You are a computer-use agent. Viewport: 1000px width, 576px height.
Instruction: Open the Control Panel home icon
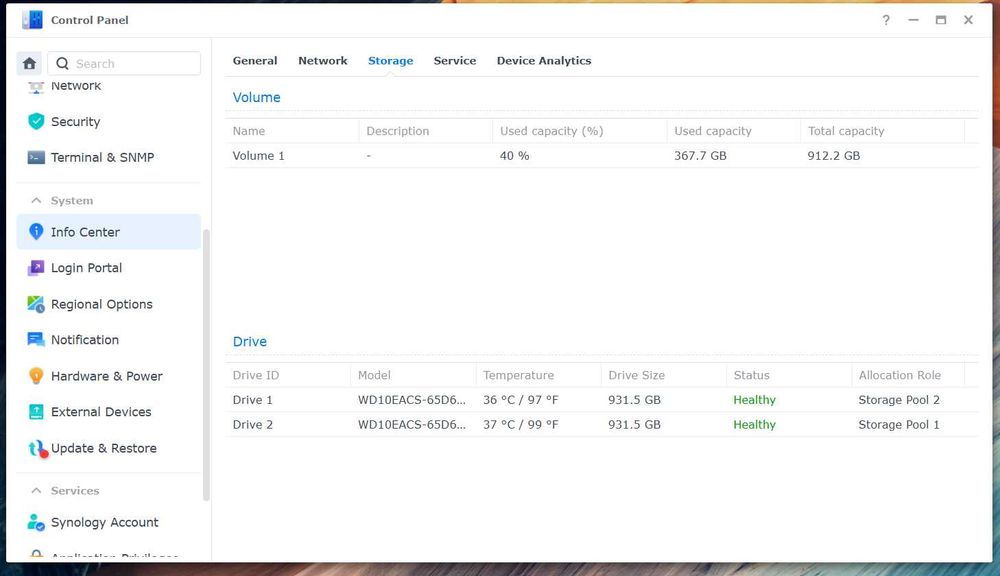29,63
